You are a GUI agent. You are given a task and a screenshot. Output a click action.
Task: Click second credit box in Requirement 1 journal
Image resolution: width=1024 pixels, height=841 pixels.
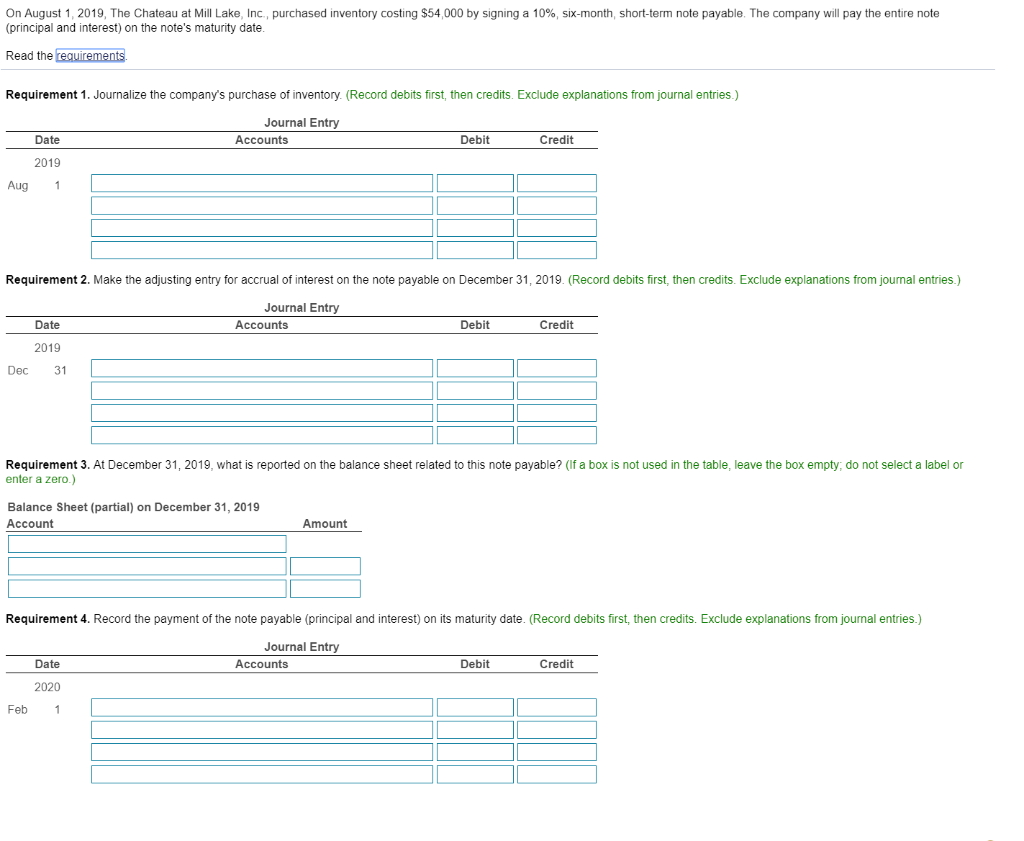point(557,206)
